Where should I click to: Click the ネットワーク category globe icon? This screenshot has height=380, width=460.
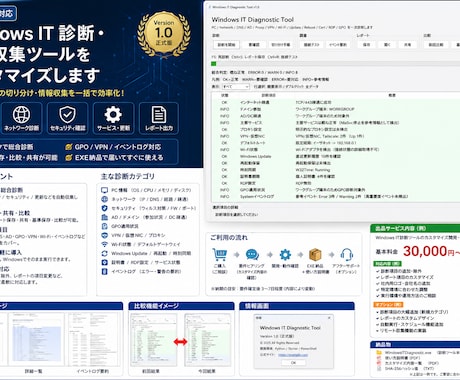[104, 199]
